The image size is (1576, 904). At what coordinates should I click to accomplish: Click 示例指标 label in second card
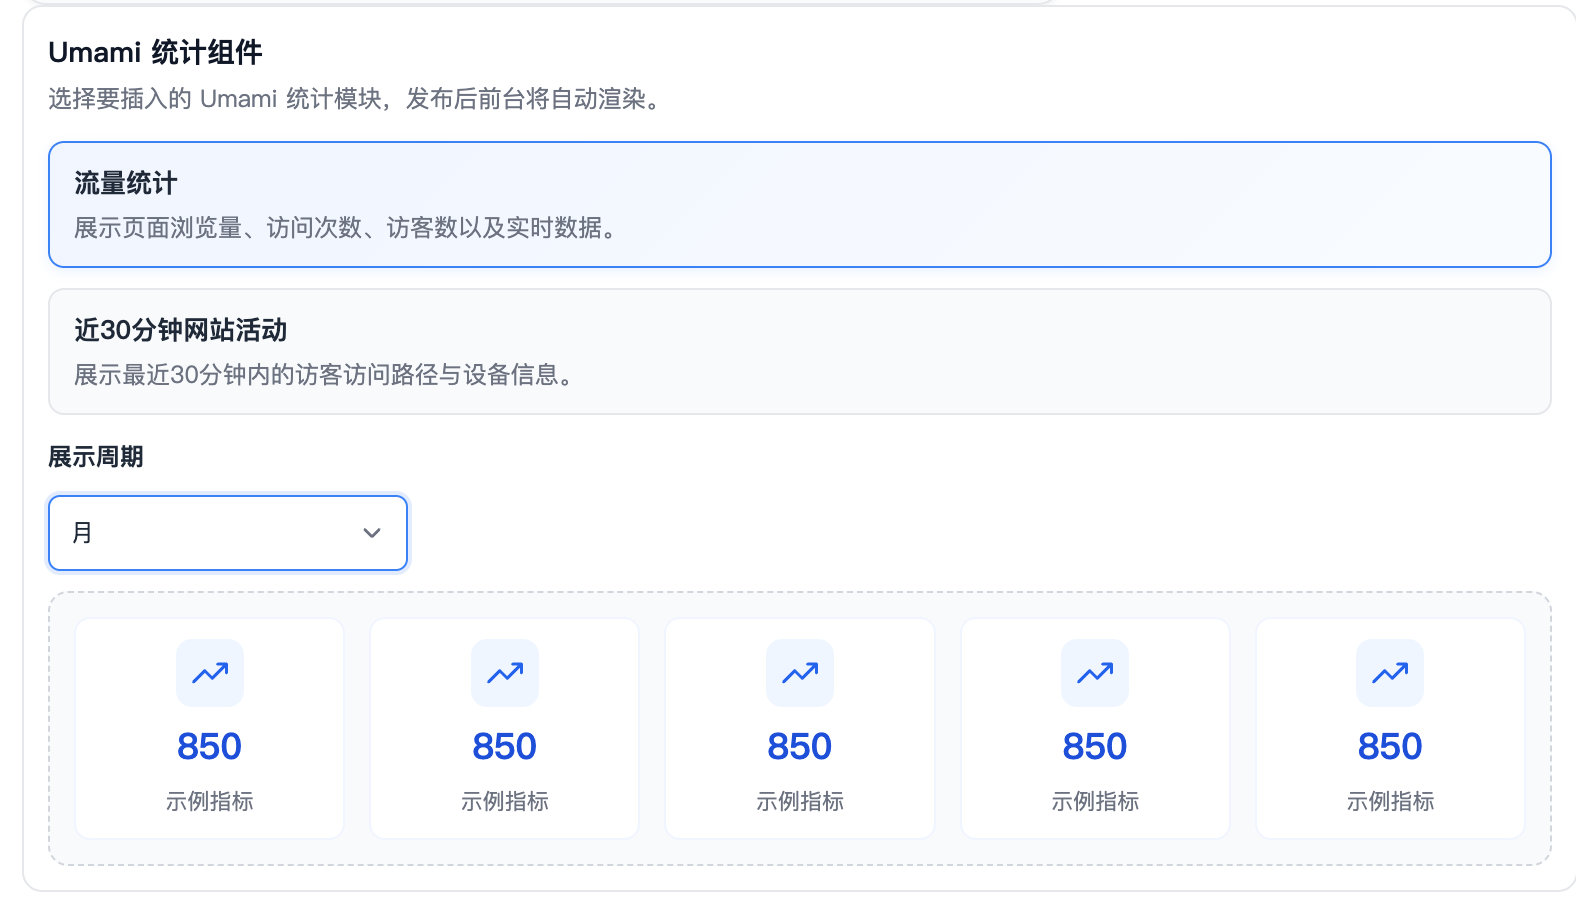pos(505,801)
